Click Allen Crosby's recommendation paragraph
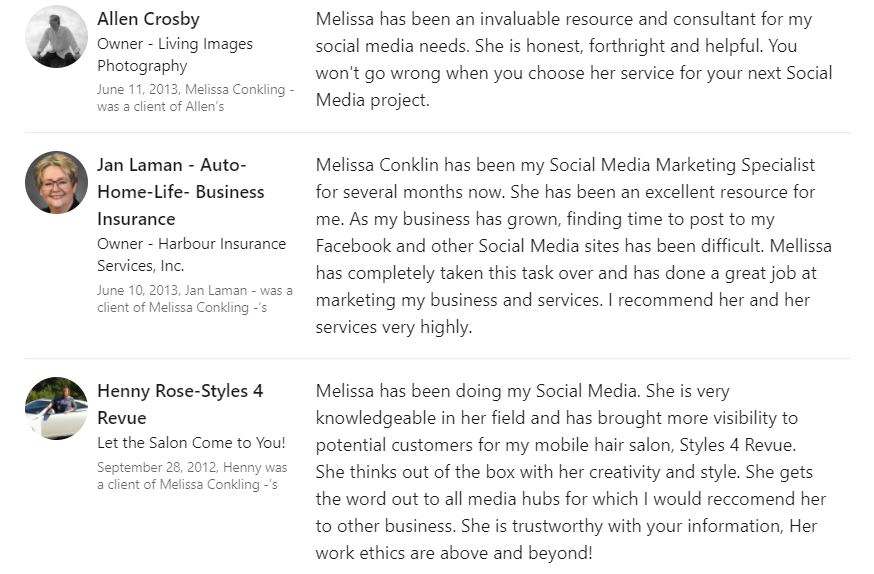The width and height of the screenshot is (874, 574). click(x=573, y=59)
